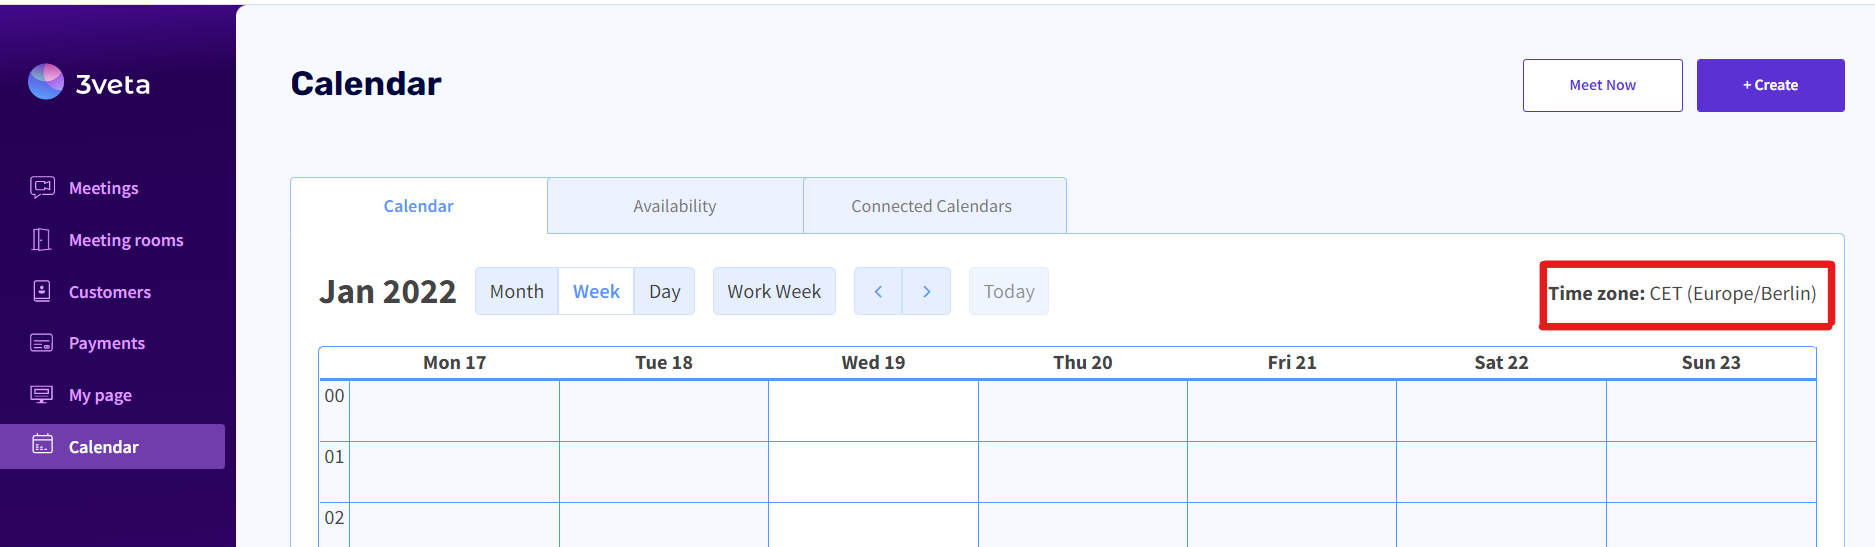Jump to Today in the calendar
The image size is (1875, 547).
point(1008,291)
